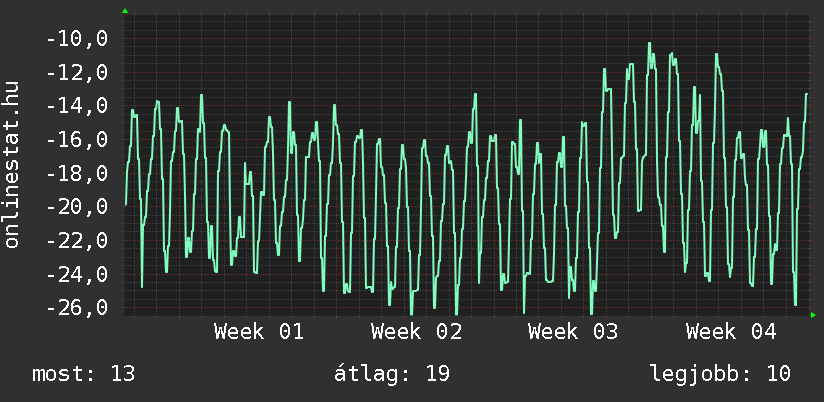Click the -24,0 y-axis label
The image size is (824, 402).
click(78, 274)
